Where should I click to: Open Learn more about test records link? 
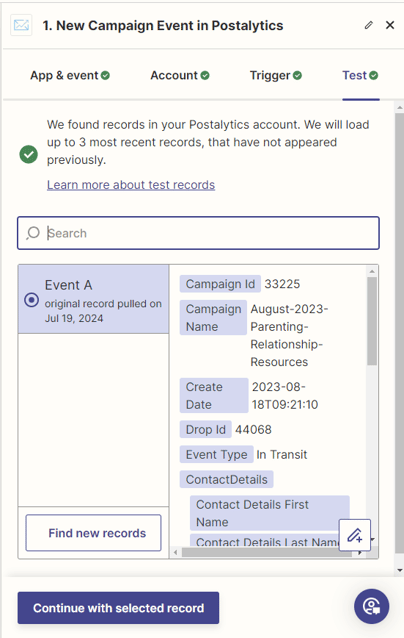pyautogui.click(x=131, y=185)
